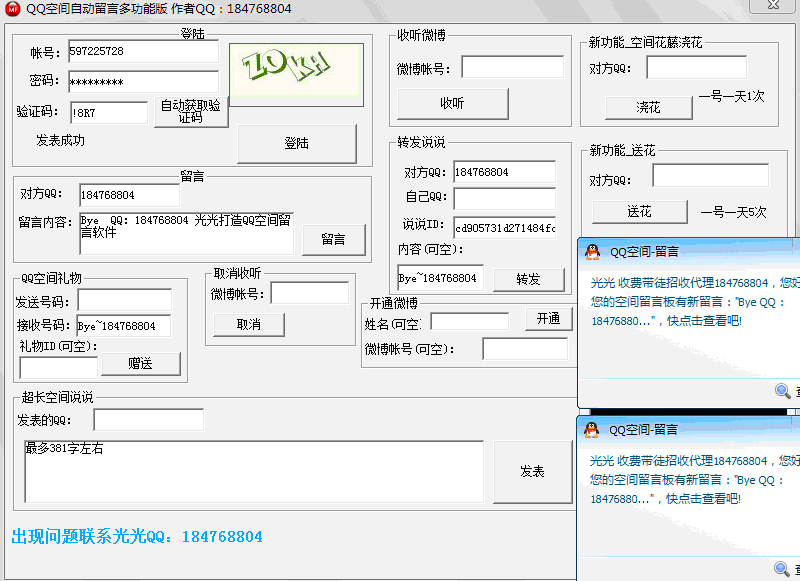Close the QQ空间自动留言 window
Screen dimensions: 800x581
(773, 5)
